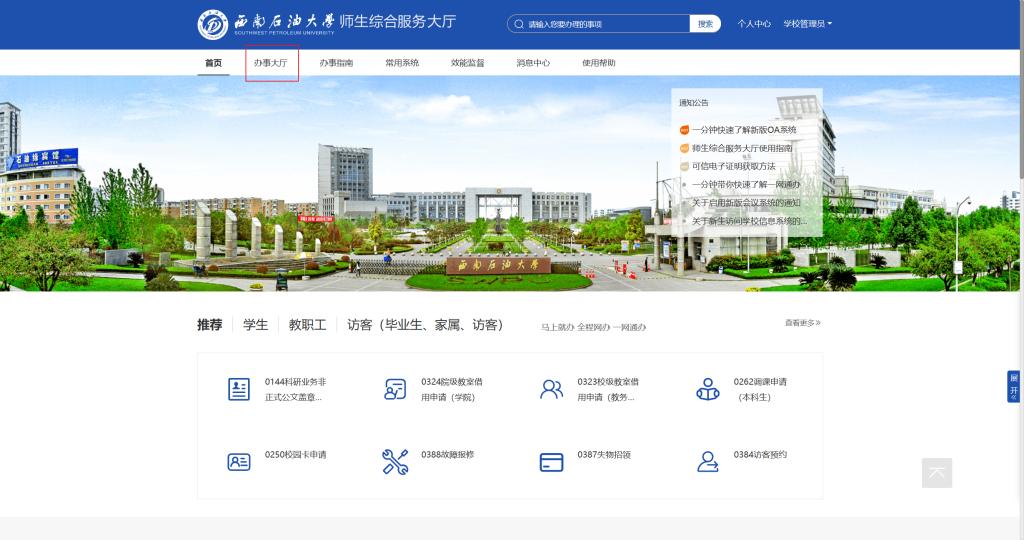Click the 0262 course adjustment application icon

tap(707, 390)
